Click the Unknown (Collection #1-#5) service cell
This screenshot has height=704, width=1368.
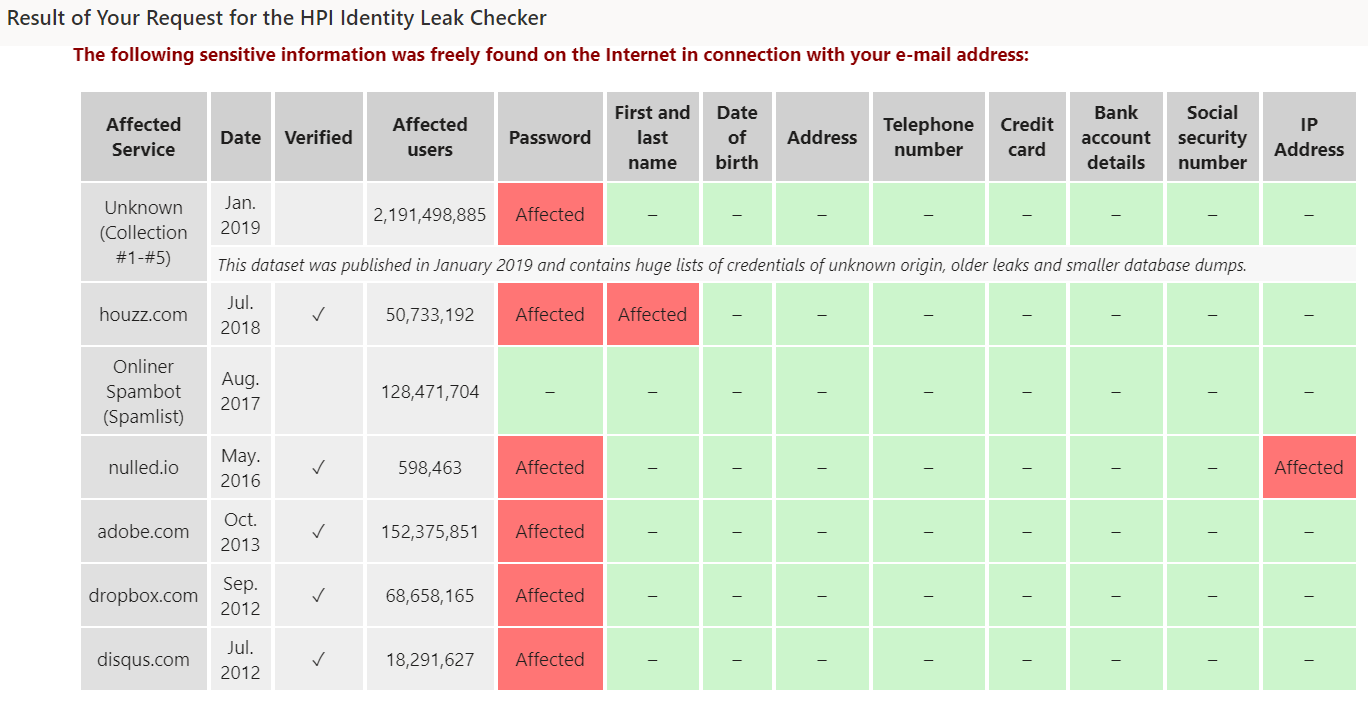[144, 232]
